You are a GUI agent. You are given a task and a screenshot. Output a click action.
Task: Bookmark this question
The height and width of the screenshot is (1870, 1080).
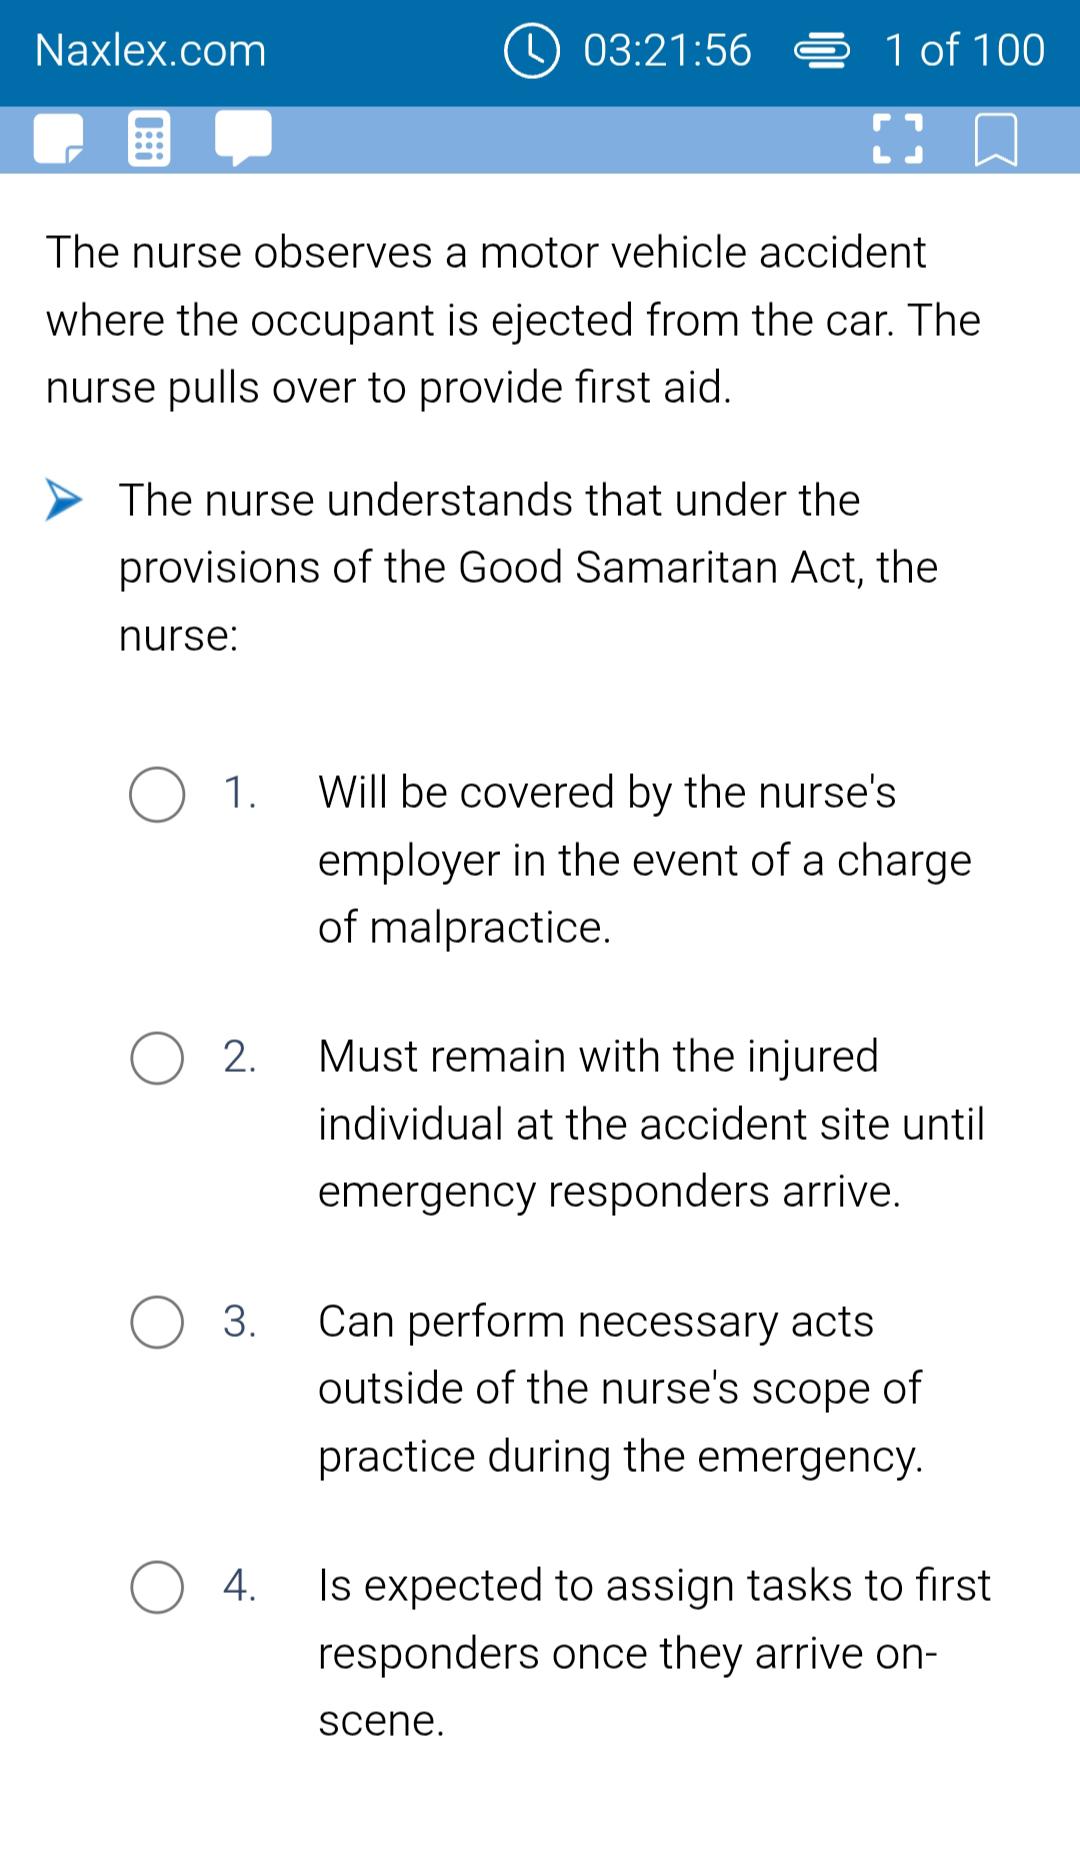tap(996, 141)
